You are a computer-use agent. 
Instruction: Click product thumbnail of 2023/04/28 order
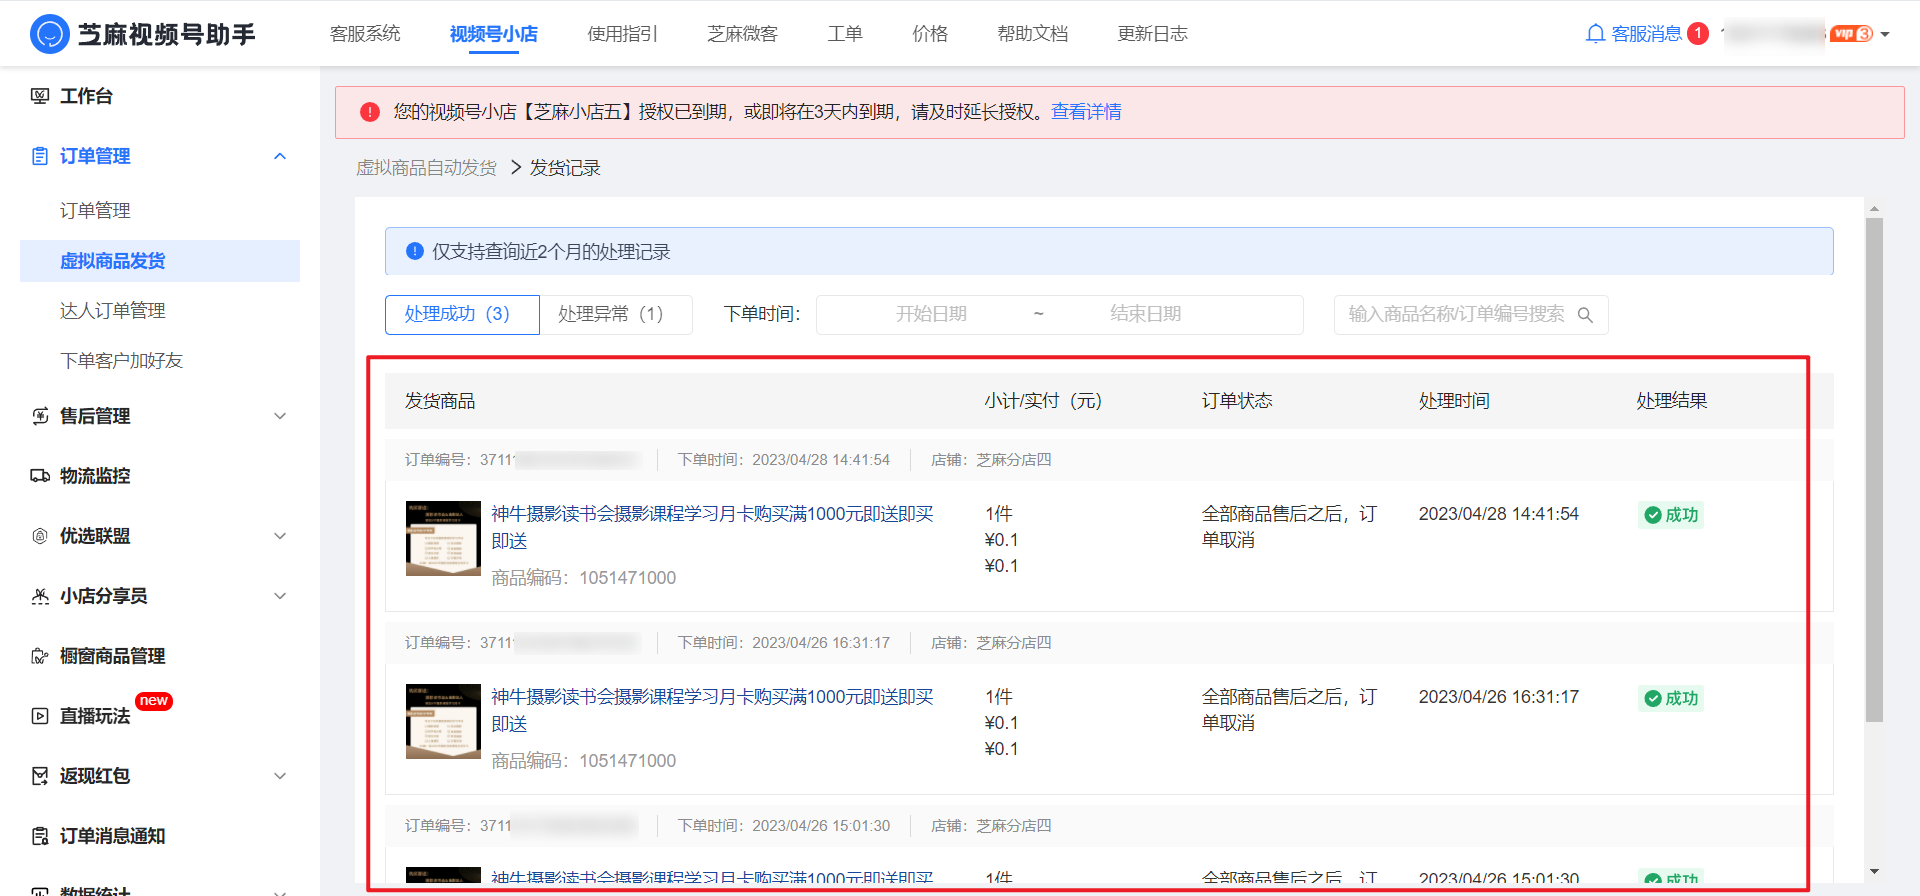[x=443, y=539]
